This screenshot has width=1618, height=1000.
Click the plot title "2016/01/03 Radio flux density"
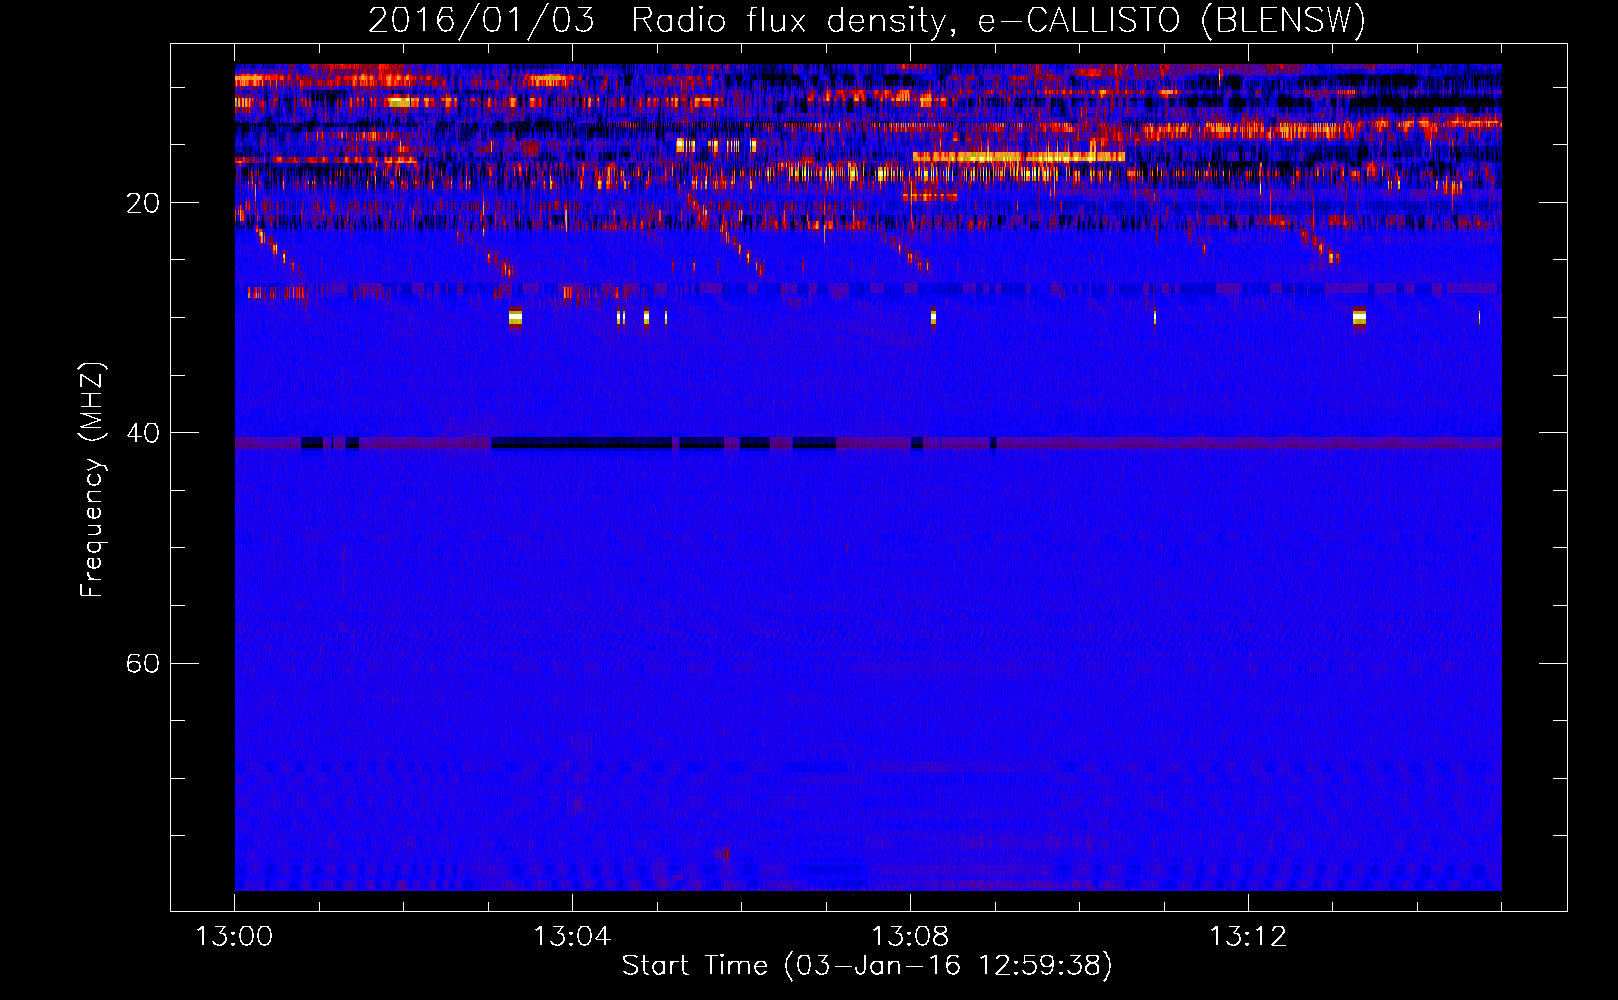(662, 20)
